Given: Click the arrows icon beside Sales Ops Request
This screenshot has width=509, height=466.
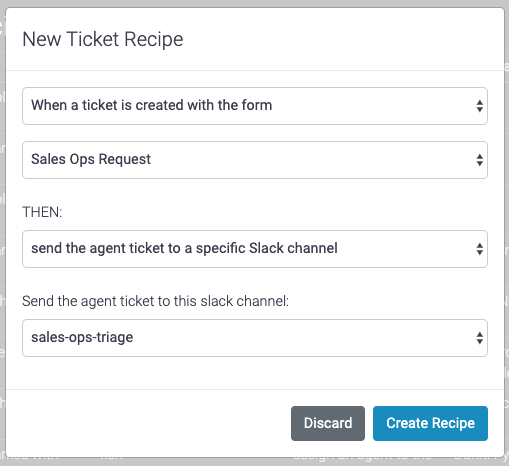Looking at the screenshot, I should pyautogui.click(x=479, y=160).
